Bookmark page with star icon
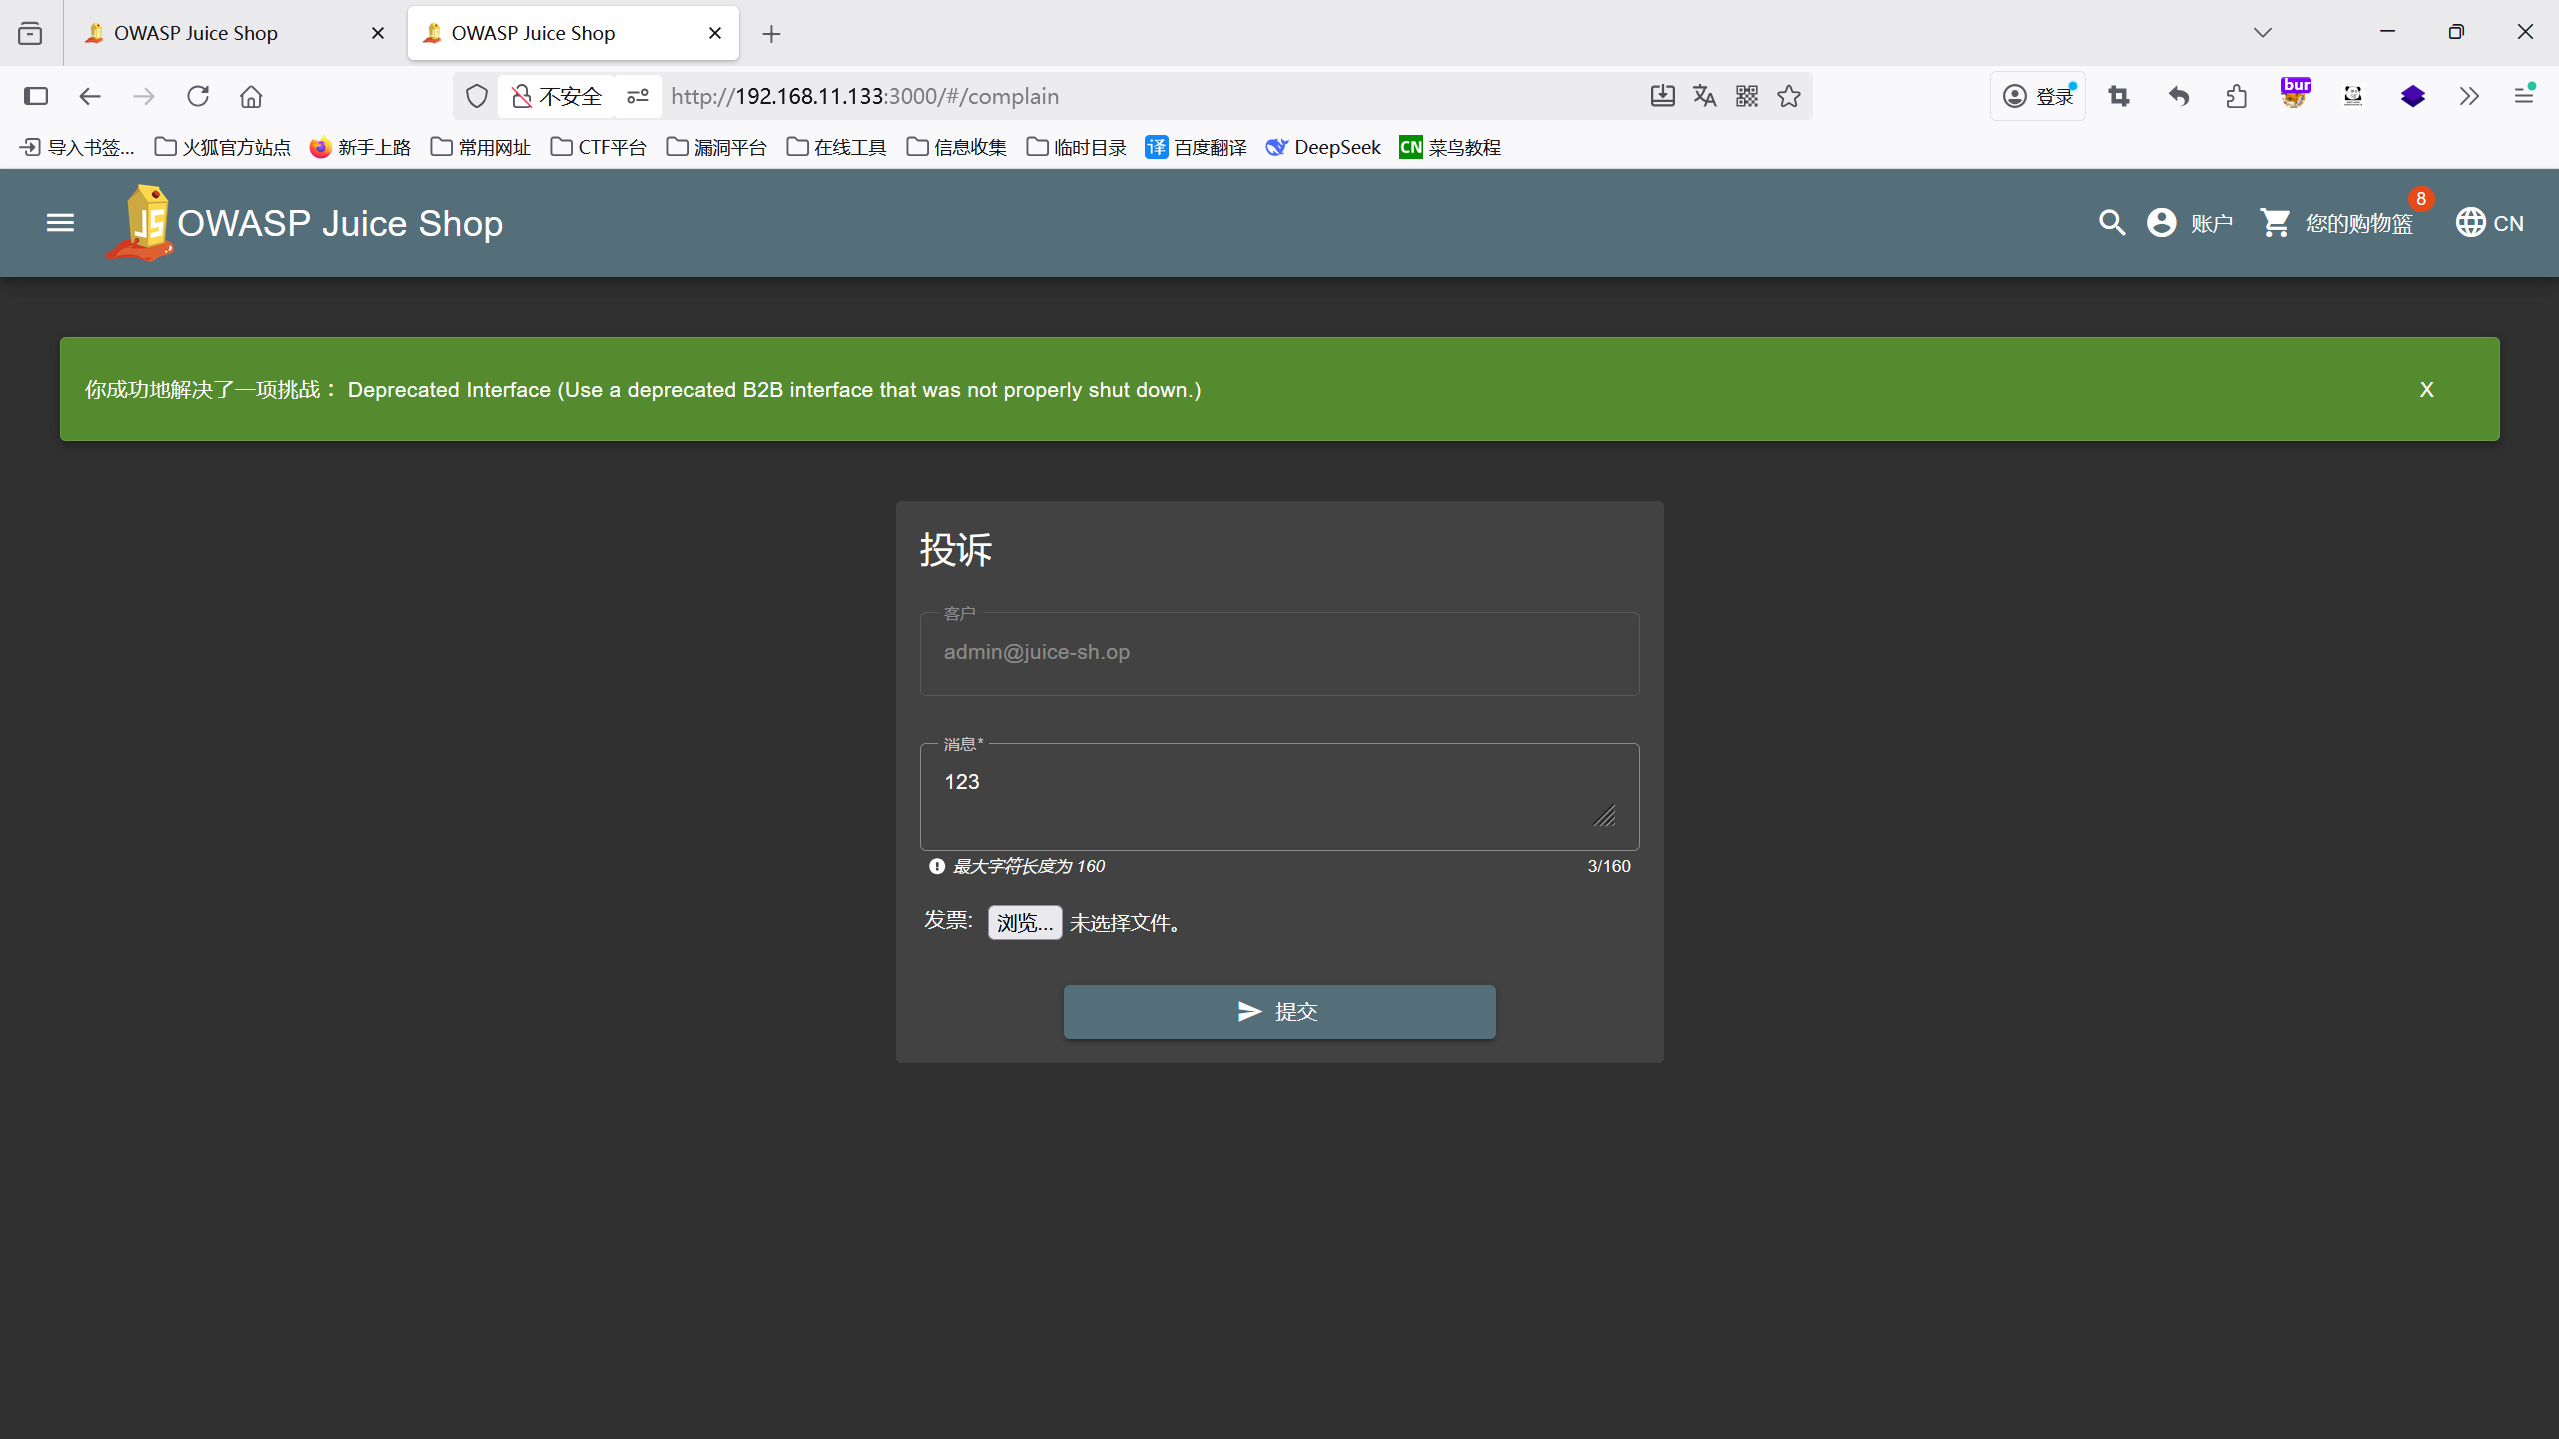Image resolution: width=2559 pixels, height=1439 pixels. [x=1789, y=96]
